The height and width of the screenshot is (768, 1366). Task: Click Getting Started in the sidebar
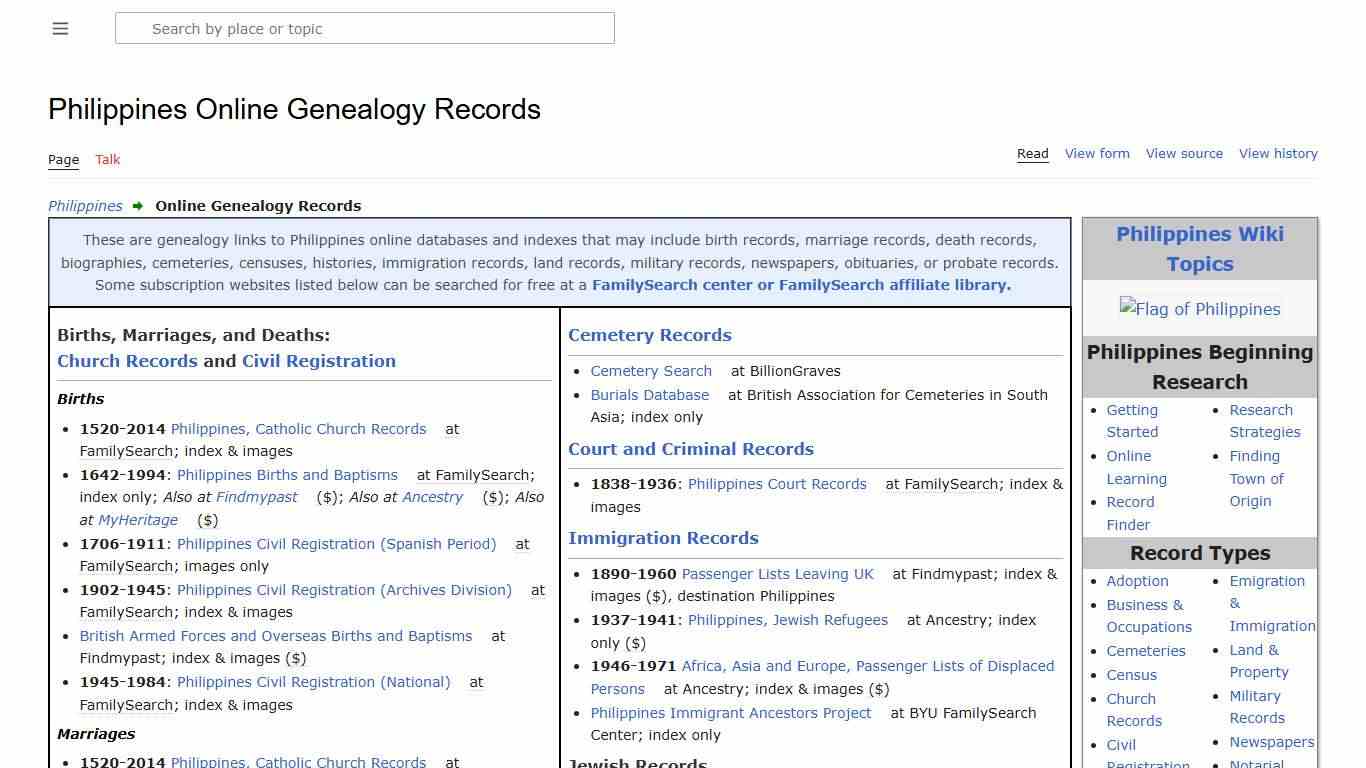coord(1132,421)
